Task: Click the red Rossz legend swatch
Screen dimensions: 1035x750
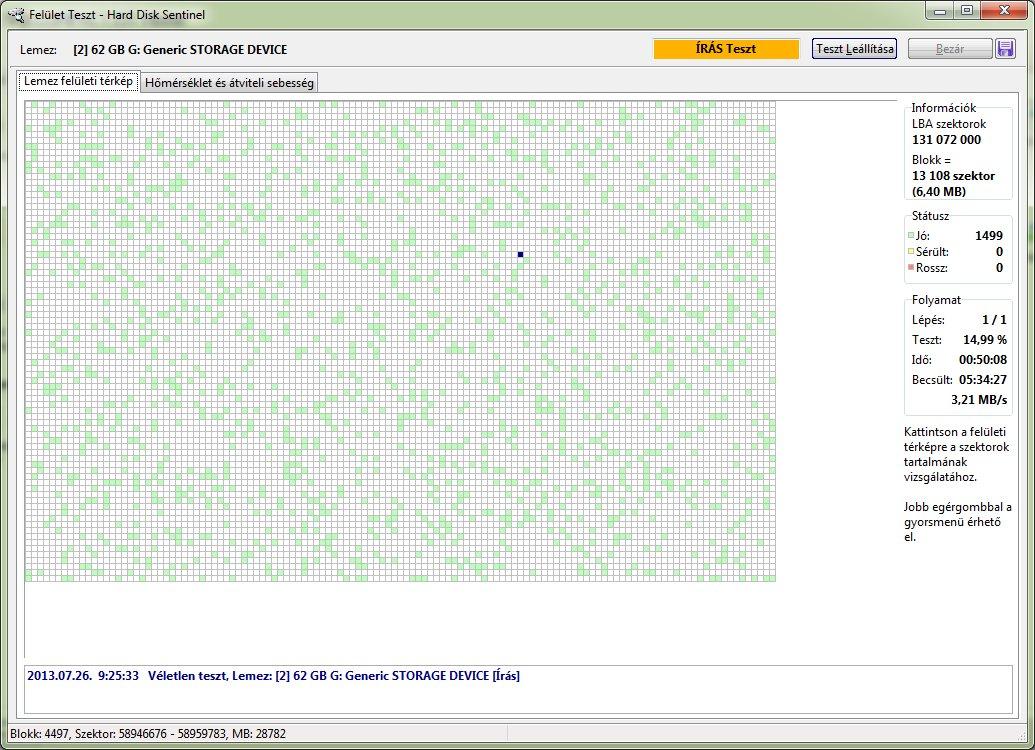Action: tap(911, 267)
